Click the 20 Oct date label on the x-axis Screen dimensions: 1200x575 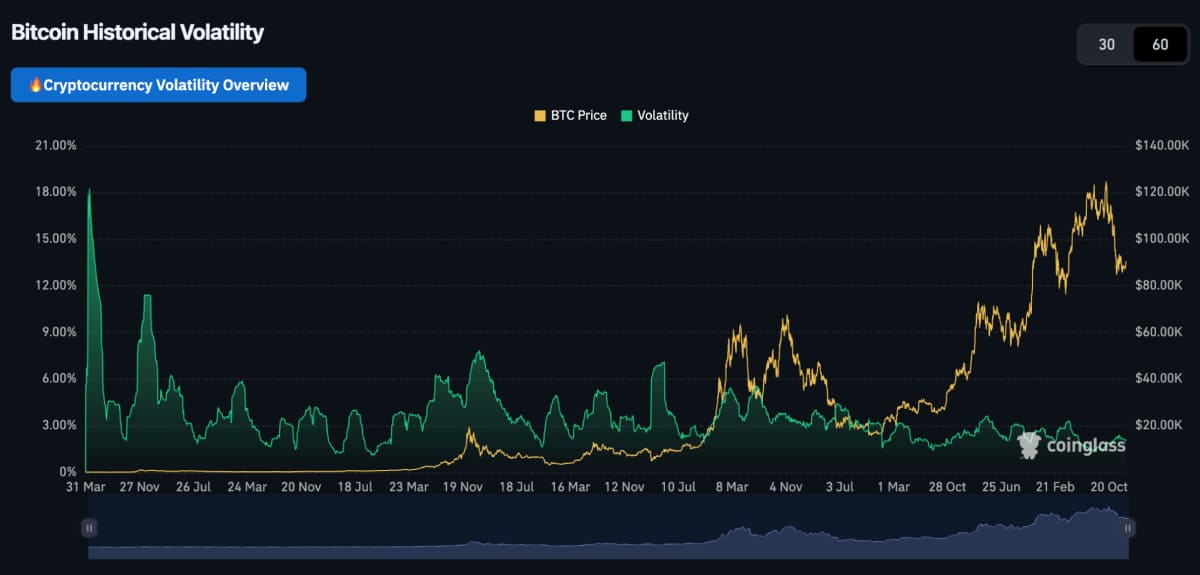coord(1108,487)
